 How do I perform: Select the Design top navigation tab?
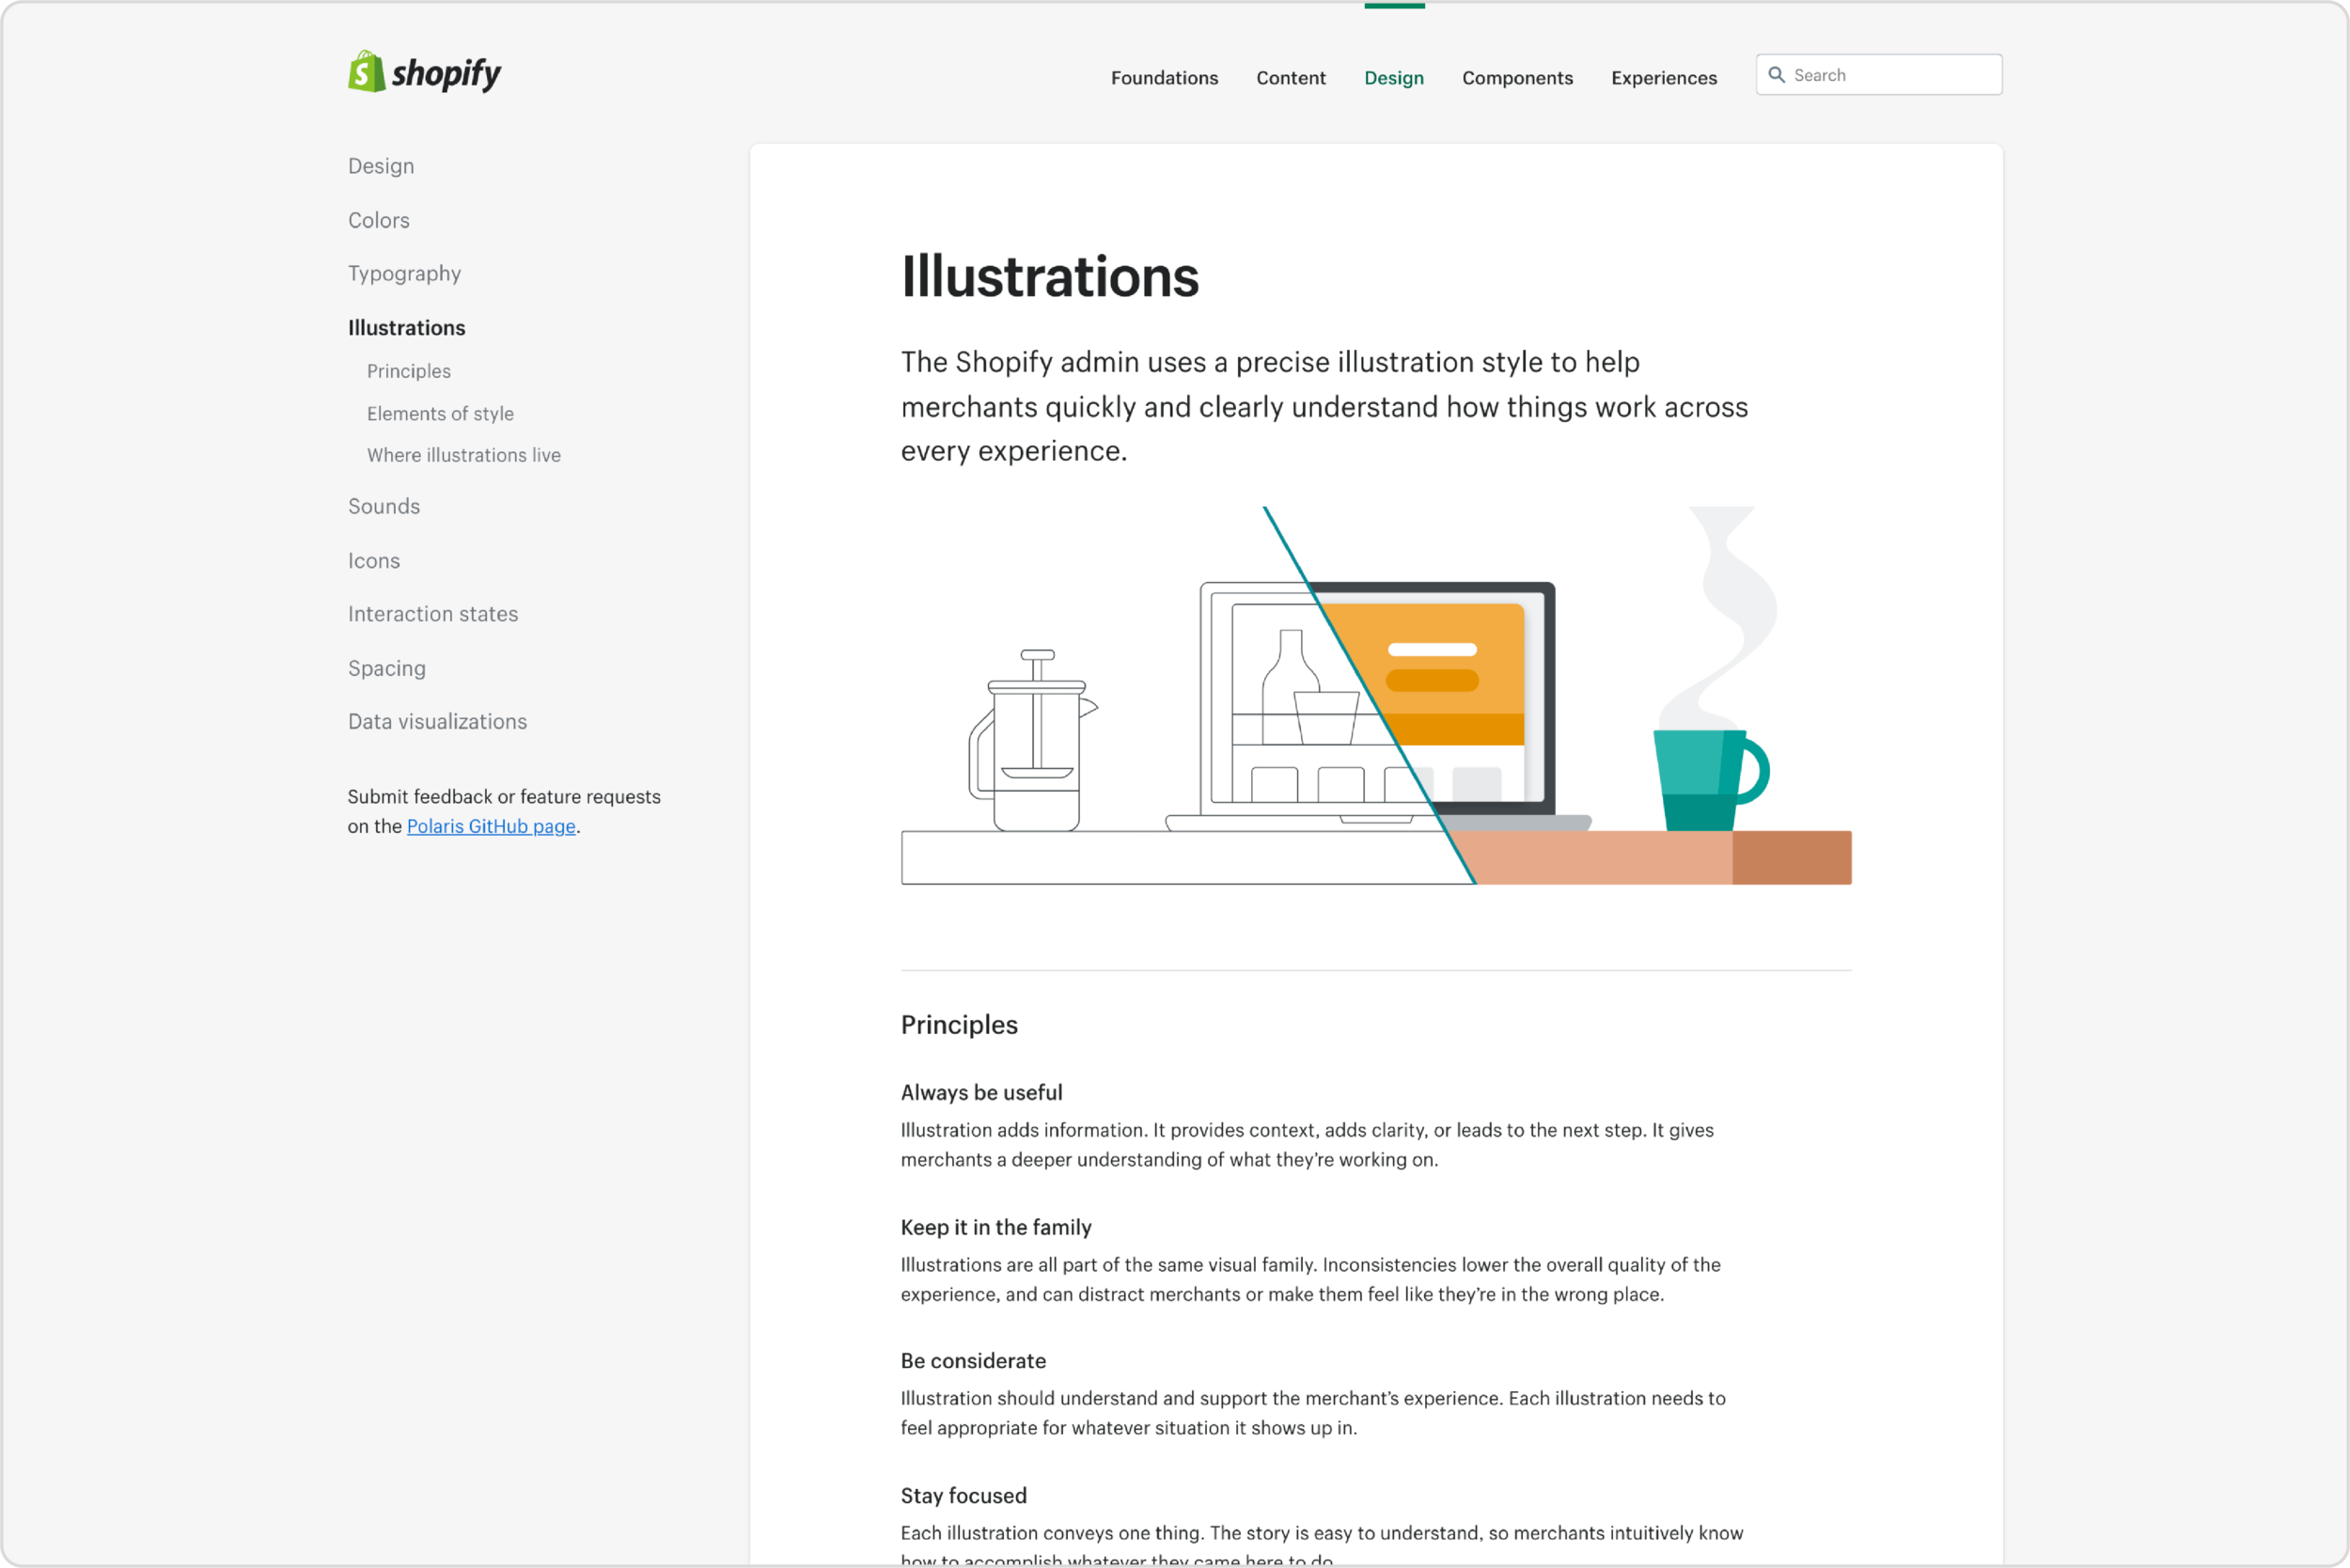[1393, 78]
